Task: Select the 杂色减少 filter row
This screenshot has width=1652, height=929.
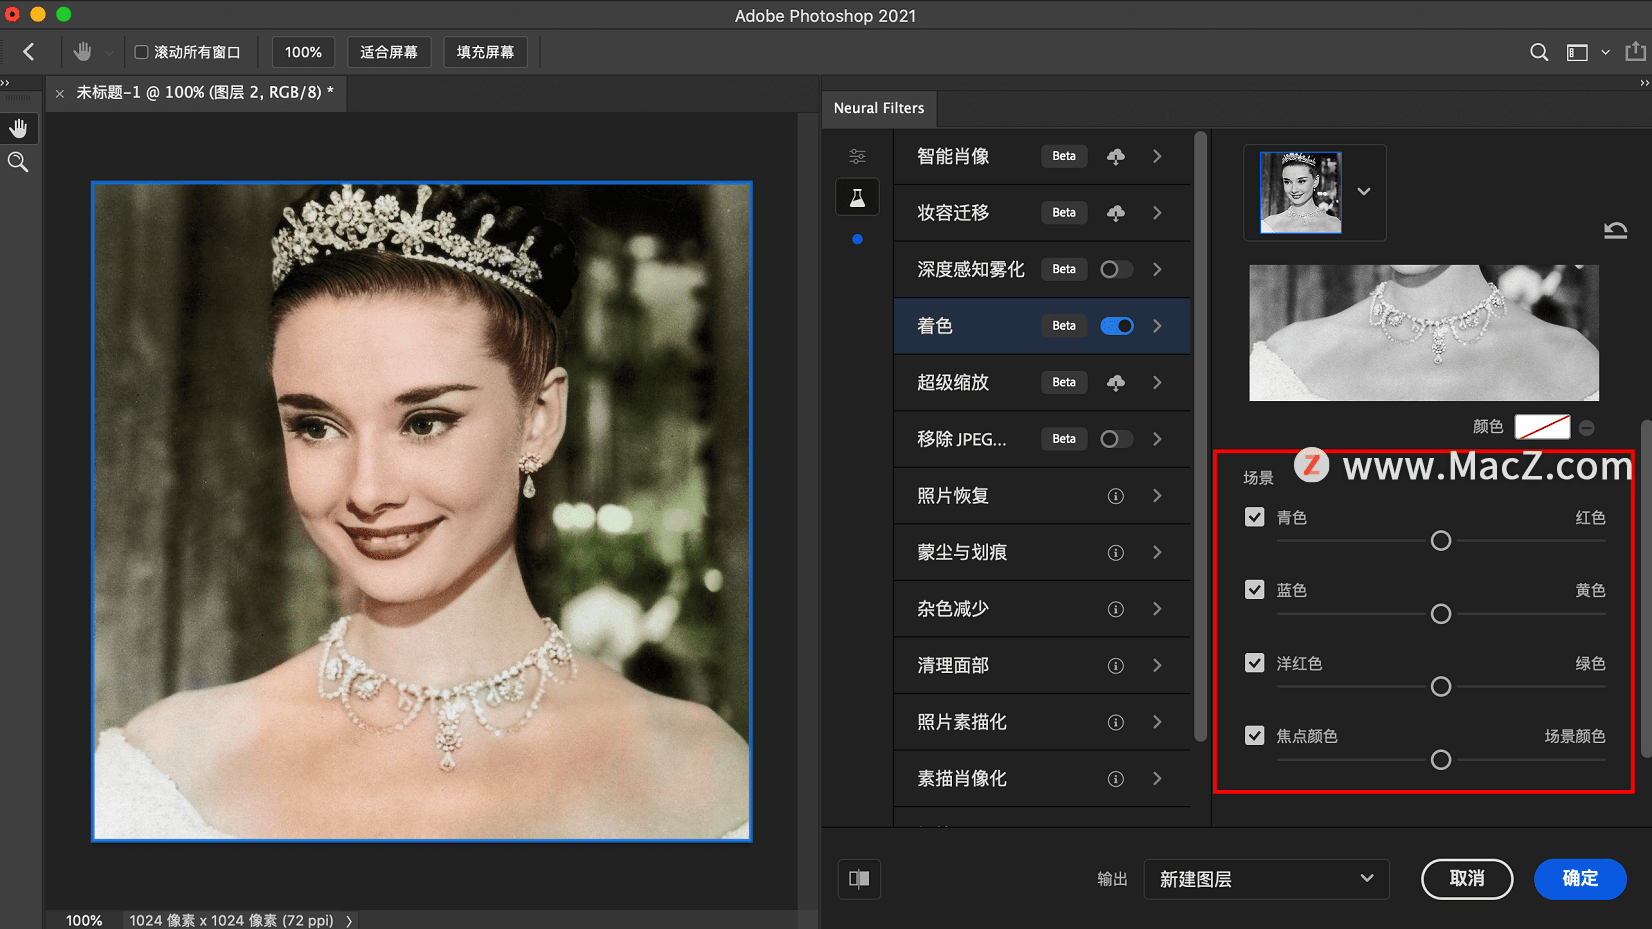Action: coord(1041,609)
